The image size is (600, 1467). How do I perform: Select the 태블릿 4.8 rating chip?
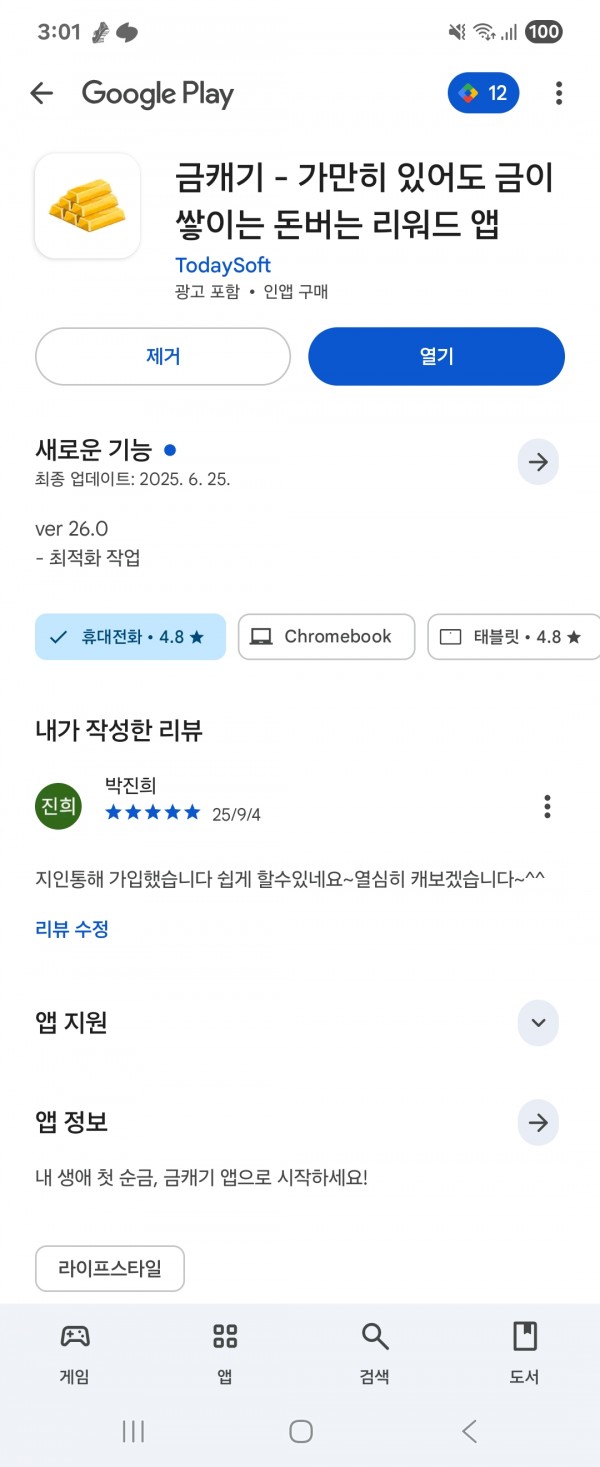pos(513,637)
